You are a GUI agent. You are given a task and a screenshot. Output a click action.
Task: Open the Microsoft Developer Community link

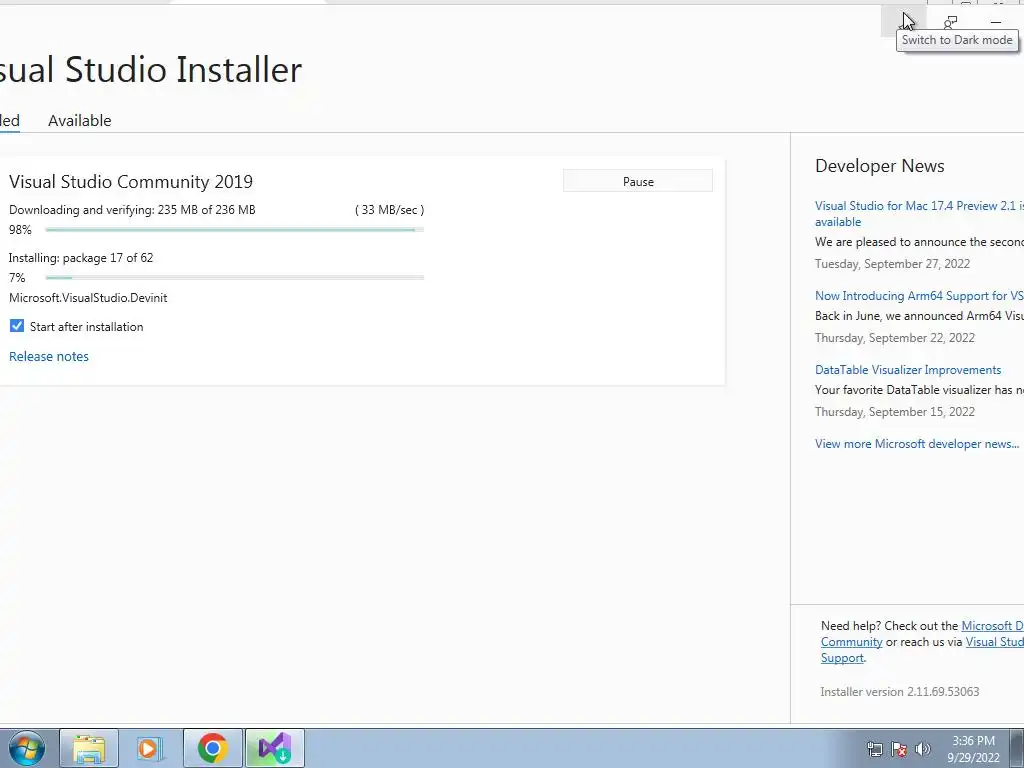(992, 626)
